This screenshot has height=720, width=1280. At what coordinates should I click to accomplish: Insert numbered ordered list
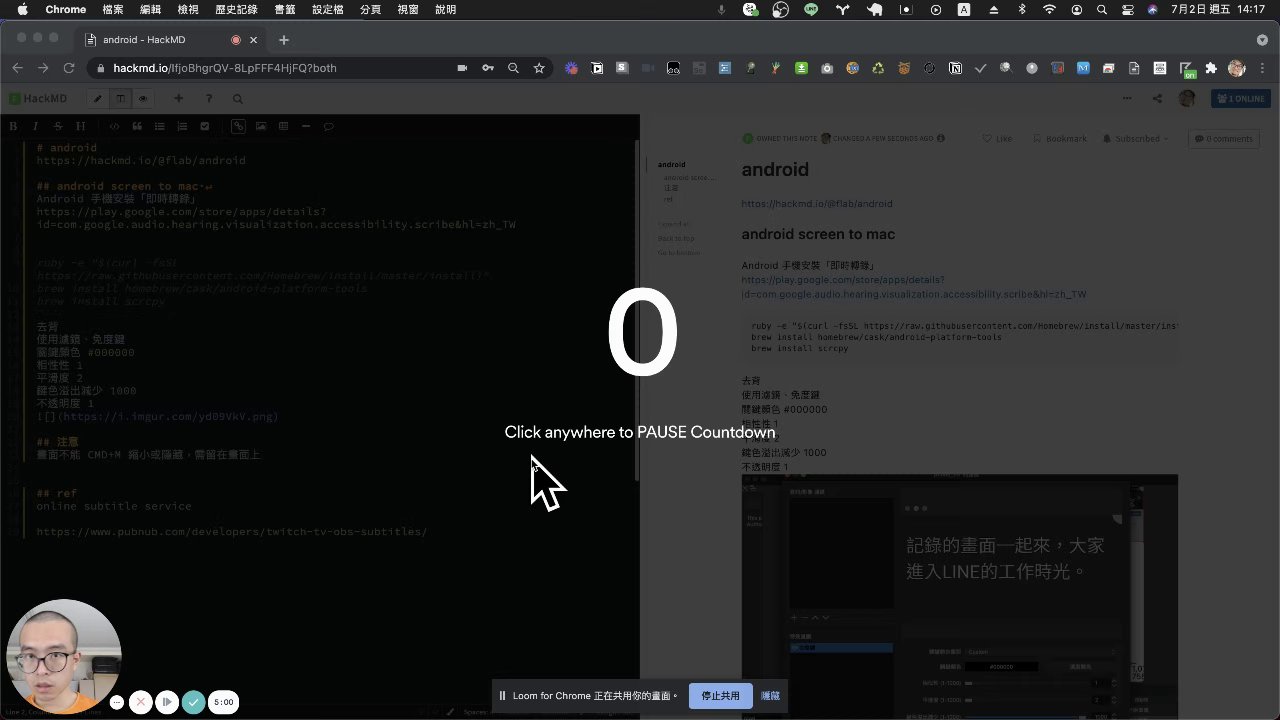tap(182, 127)
